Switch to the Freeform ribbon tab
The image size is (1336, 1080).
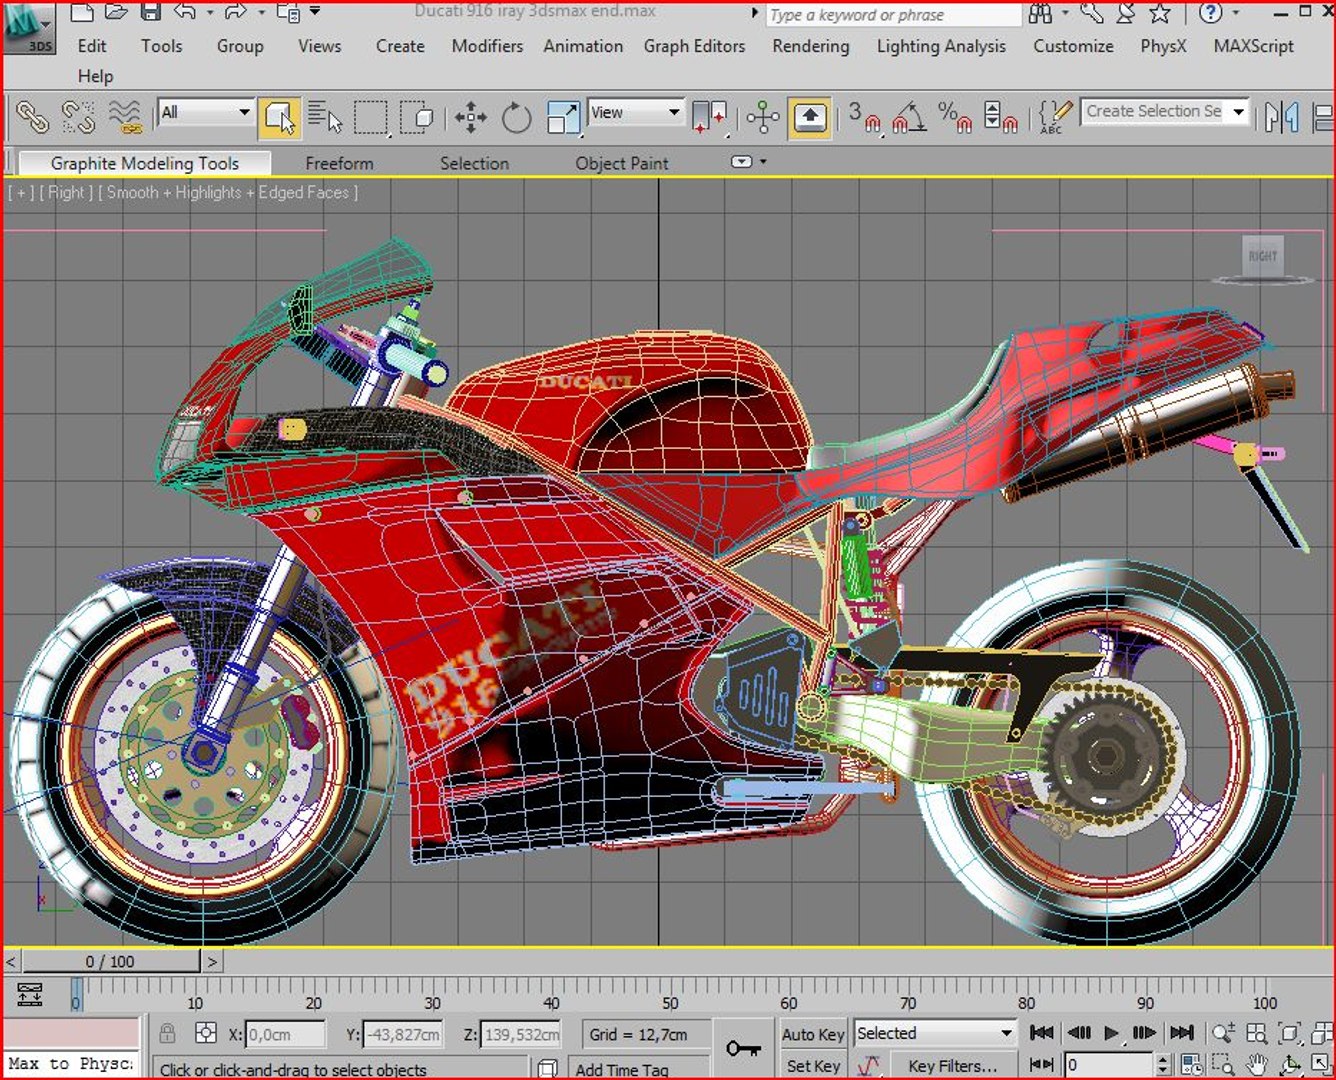339,163
